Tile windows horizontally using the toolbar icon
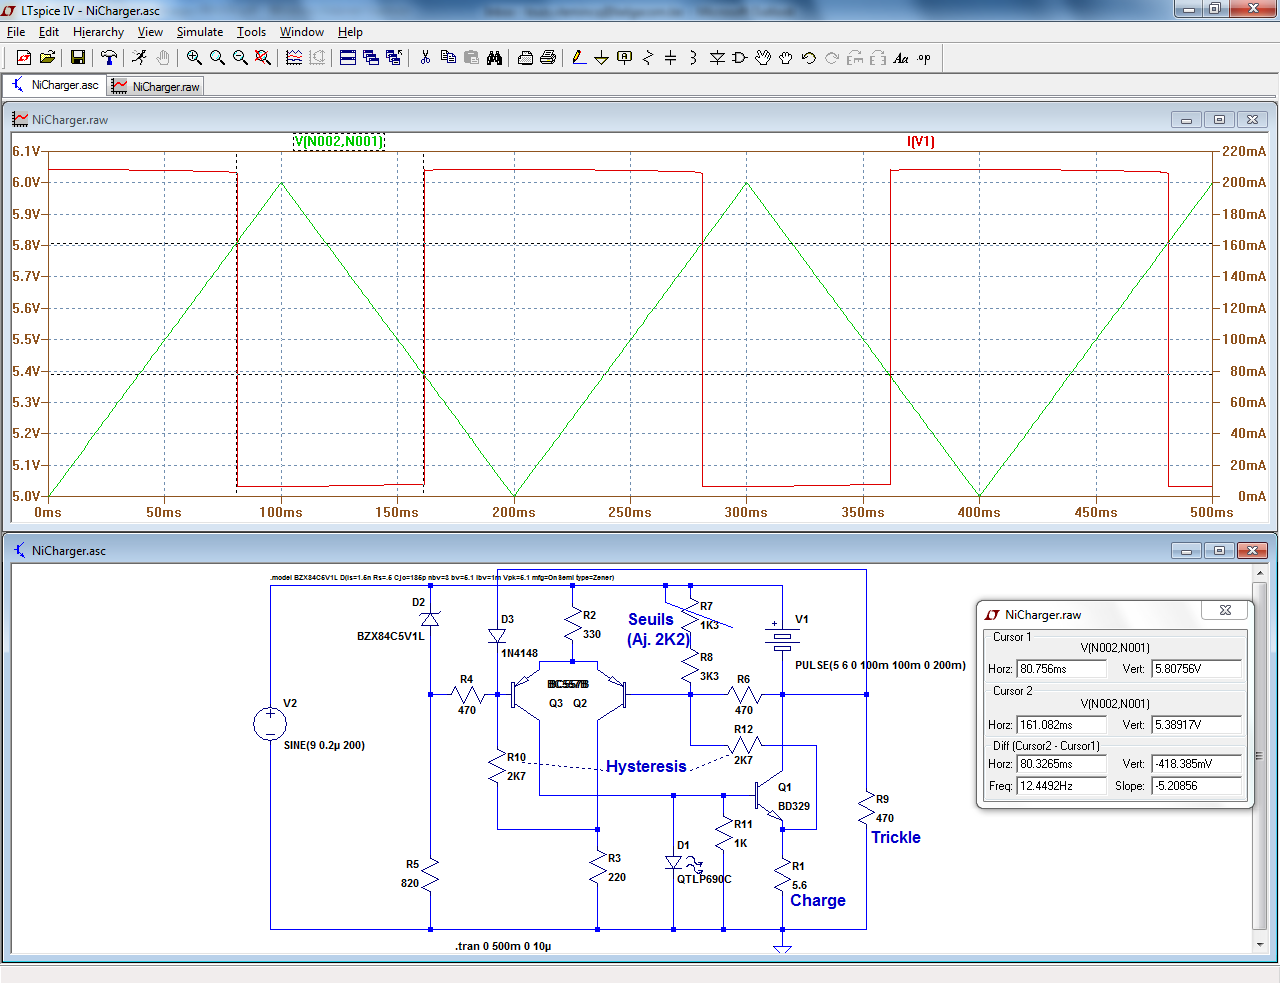 (348, 58)
